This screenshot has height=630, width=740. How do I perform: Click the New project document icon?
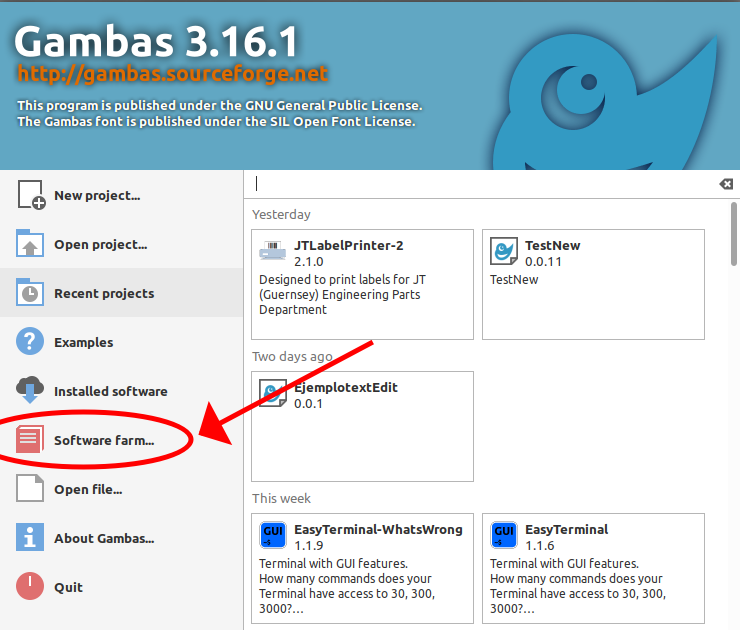point(31,195)
